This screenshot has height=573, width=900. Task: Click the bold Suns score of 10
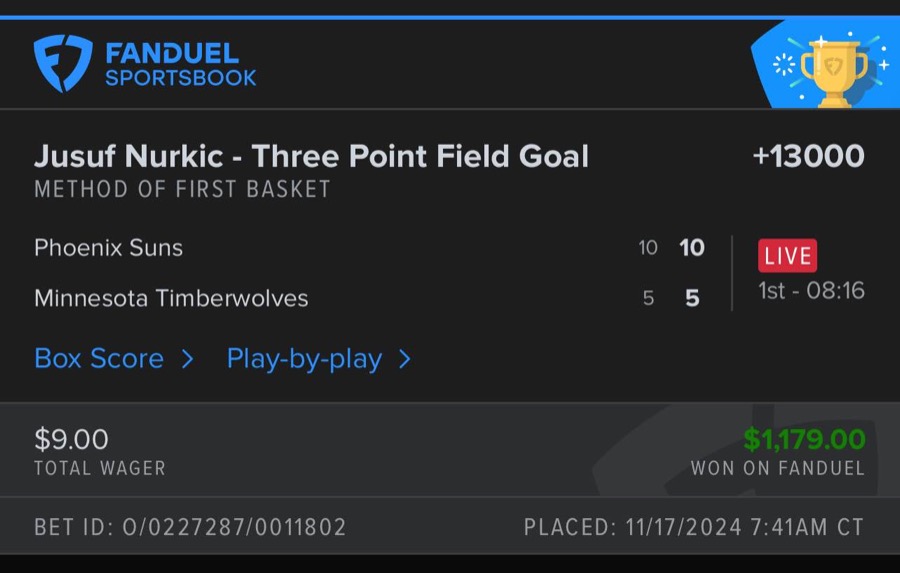692,248
